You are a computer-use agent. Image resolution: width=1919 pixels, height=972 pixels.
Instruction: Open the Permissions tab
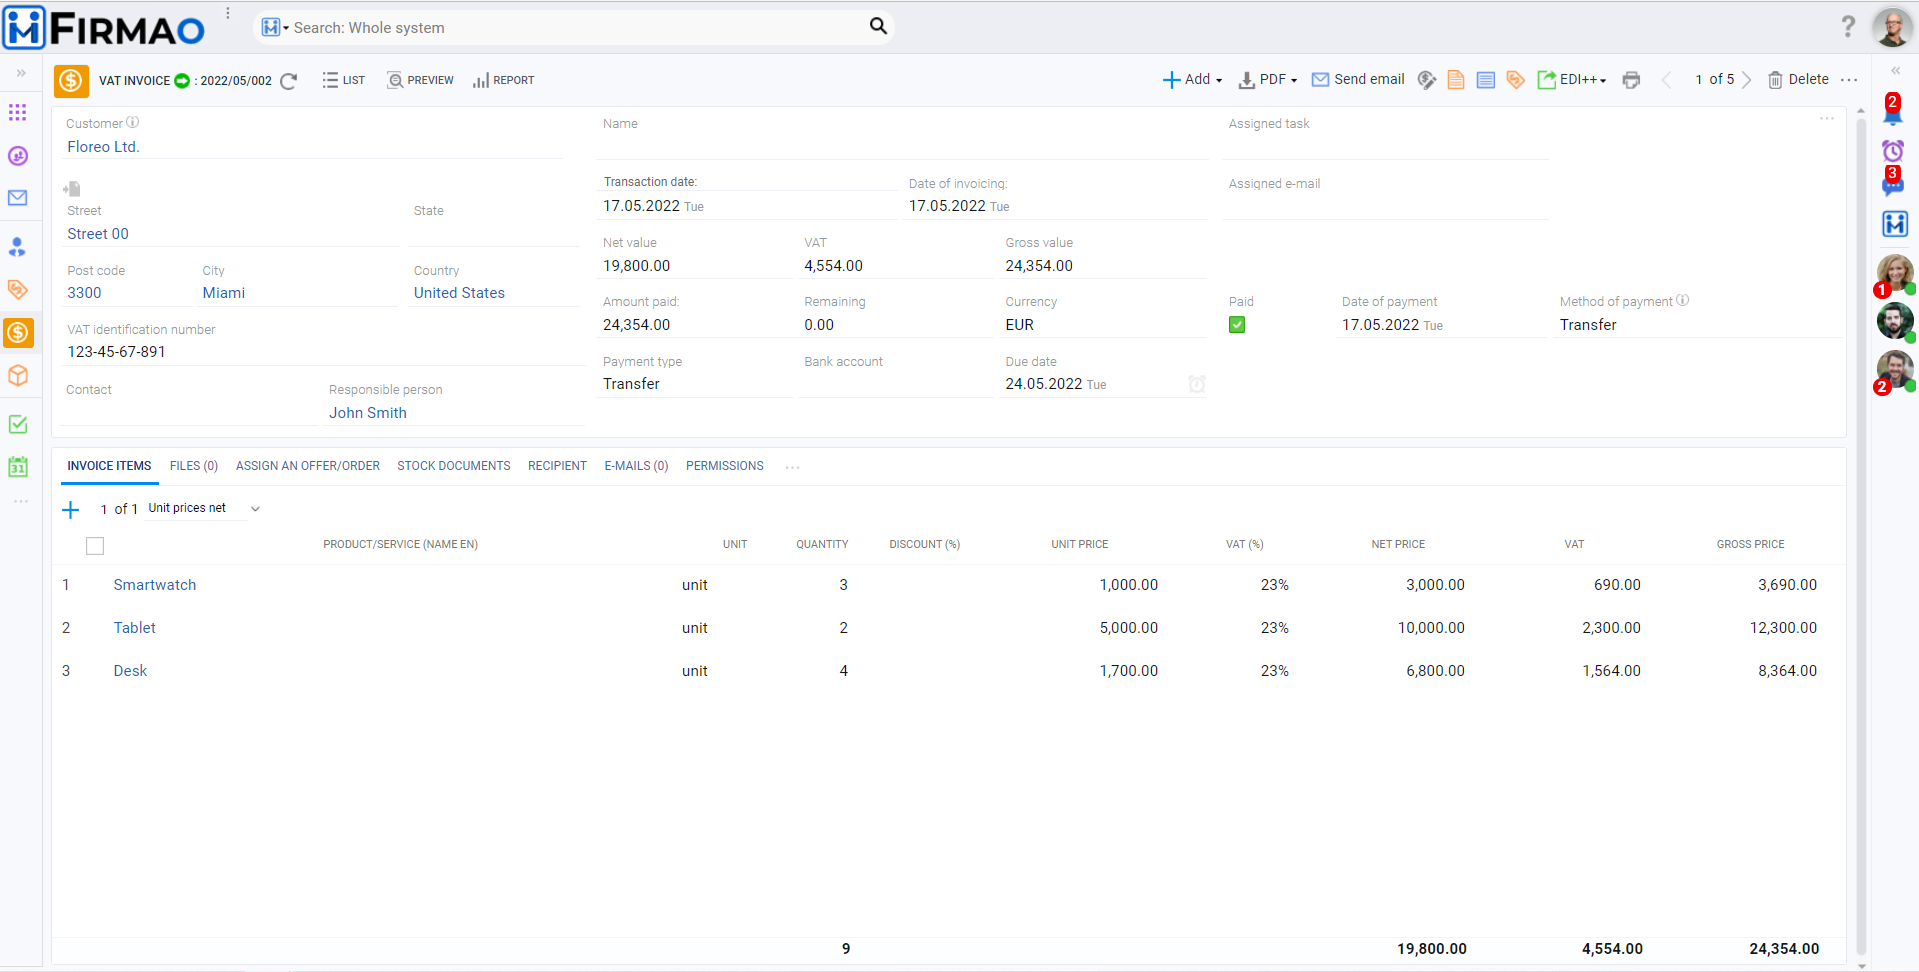click(724, 466)
